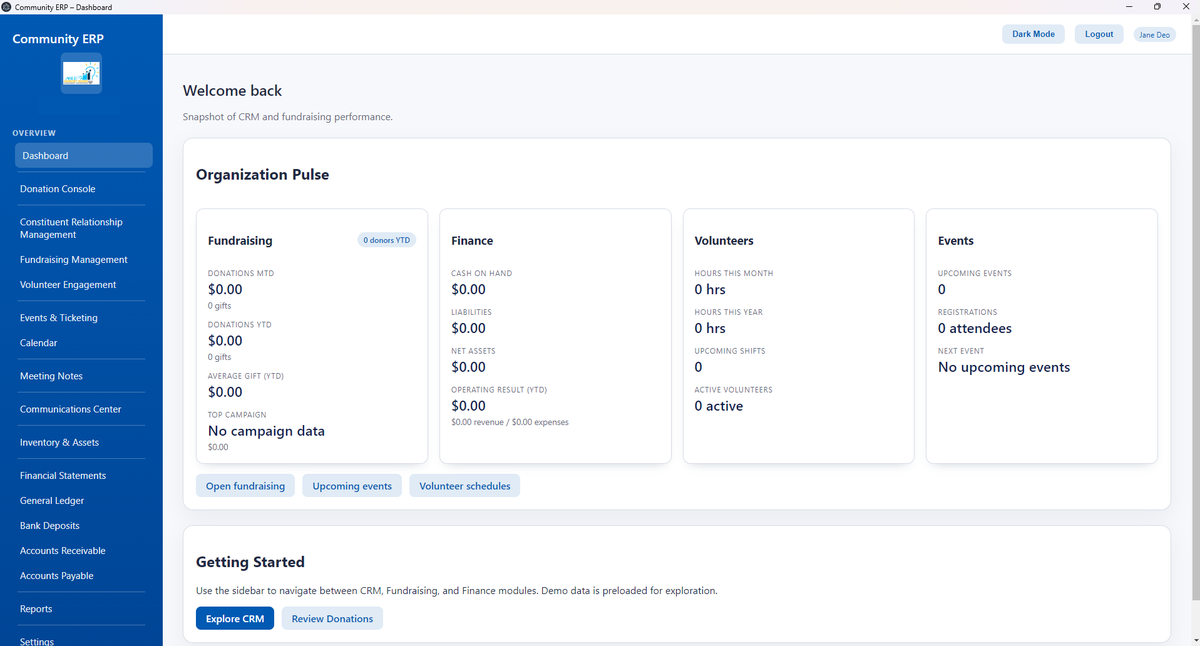Open Reports in sidebar
This screenshot has width=1200, height=646.
[x=36, y=609]
